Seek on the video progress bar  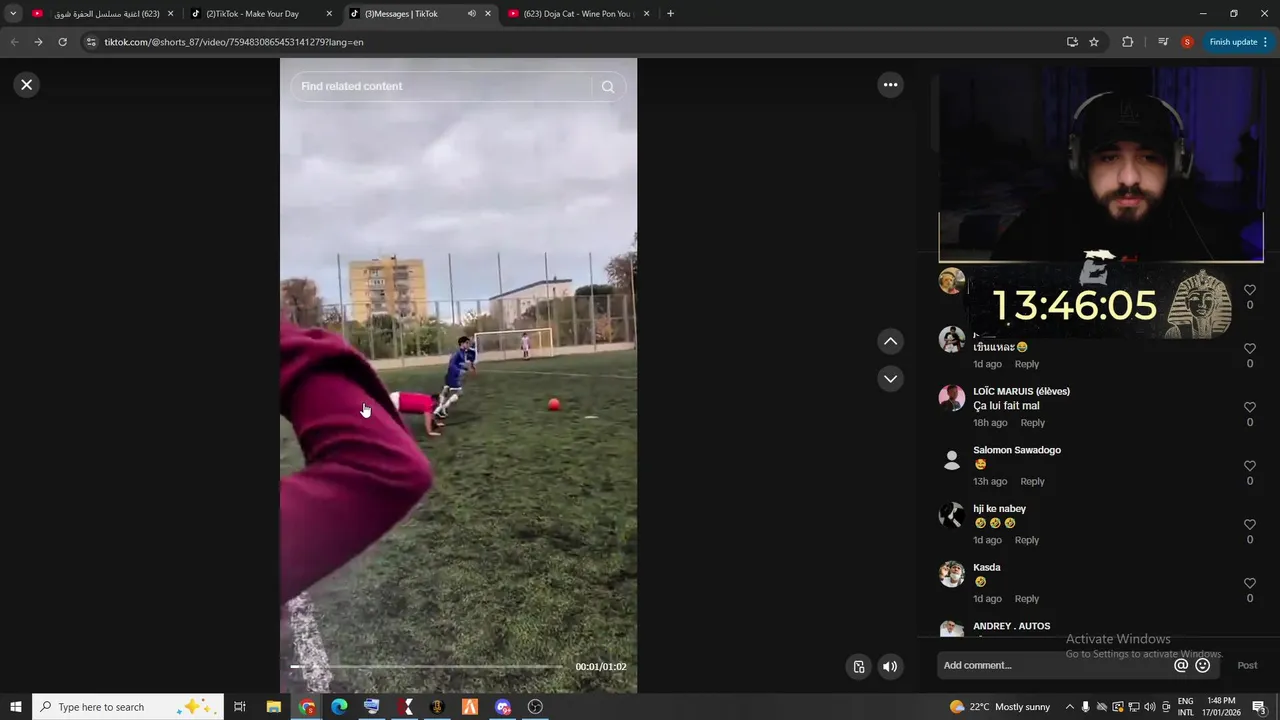coord(427,666)
